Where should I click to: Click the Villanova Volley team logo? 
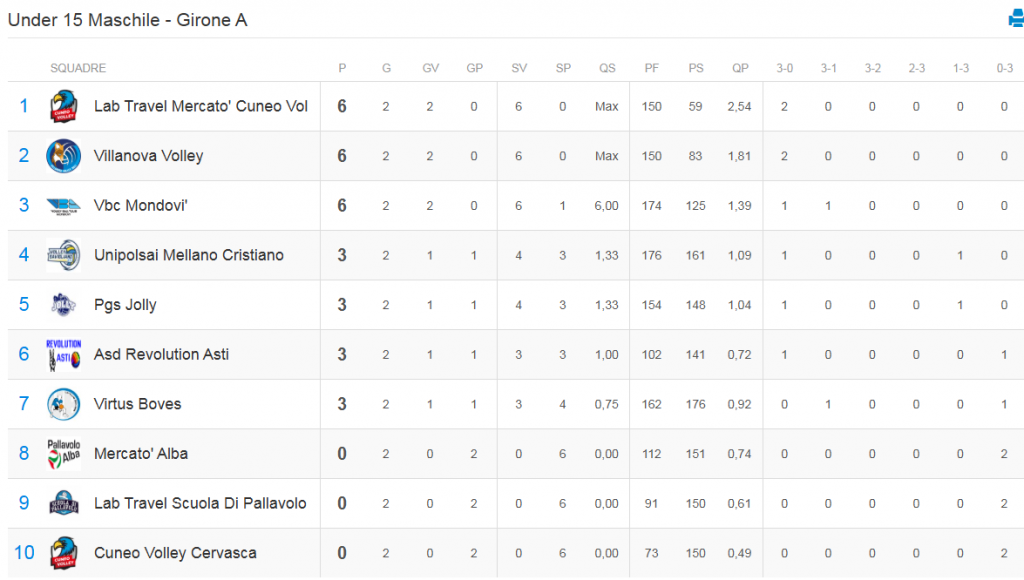64,156
